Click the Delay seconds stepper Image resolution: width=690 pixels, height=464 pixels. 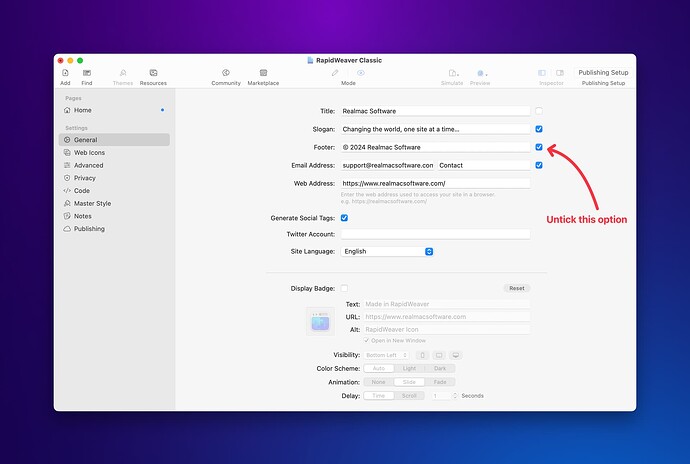[x=455, y=396]
